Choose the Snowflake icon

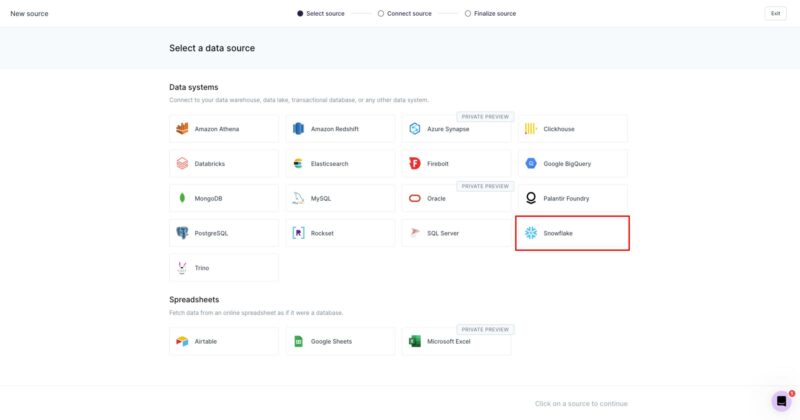[x=531, y=233]
